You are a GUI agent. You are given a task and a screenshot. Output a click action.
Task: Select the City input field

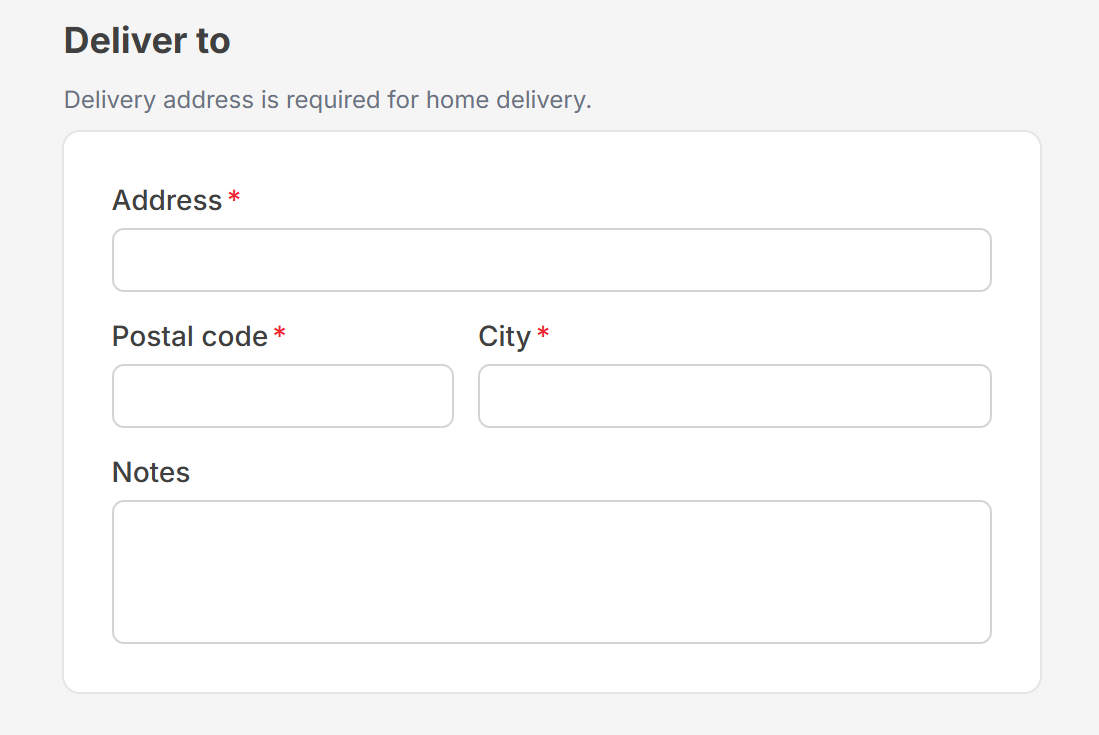point(734,396)
